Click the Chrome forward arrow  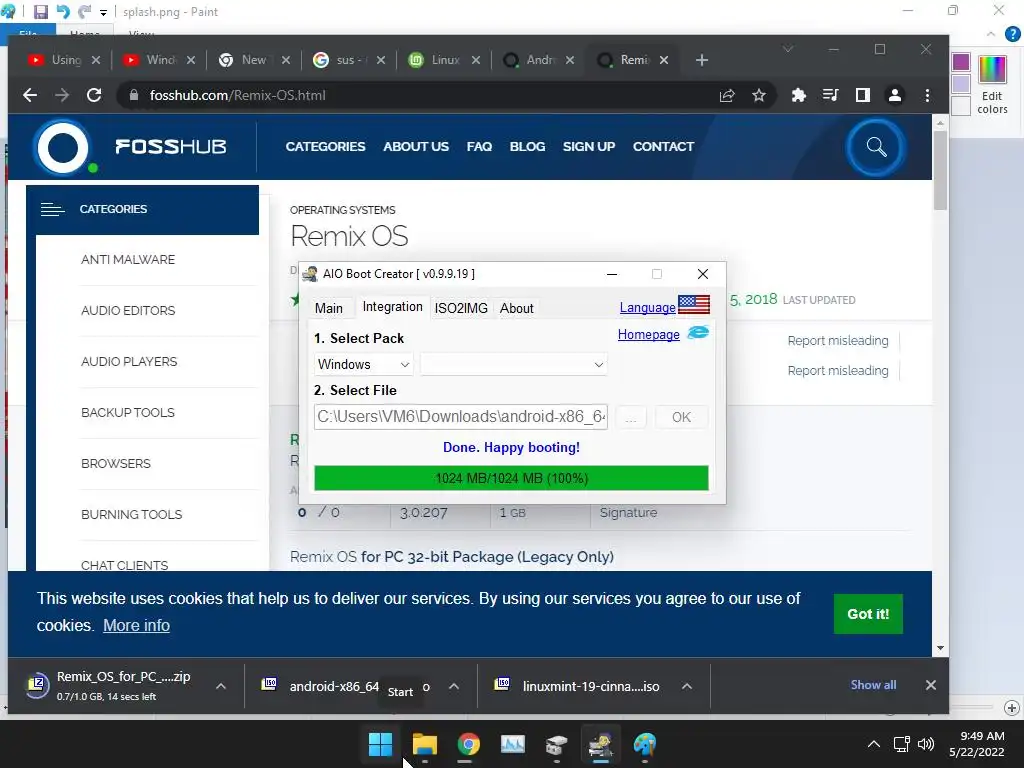(62, 95)
